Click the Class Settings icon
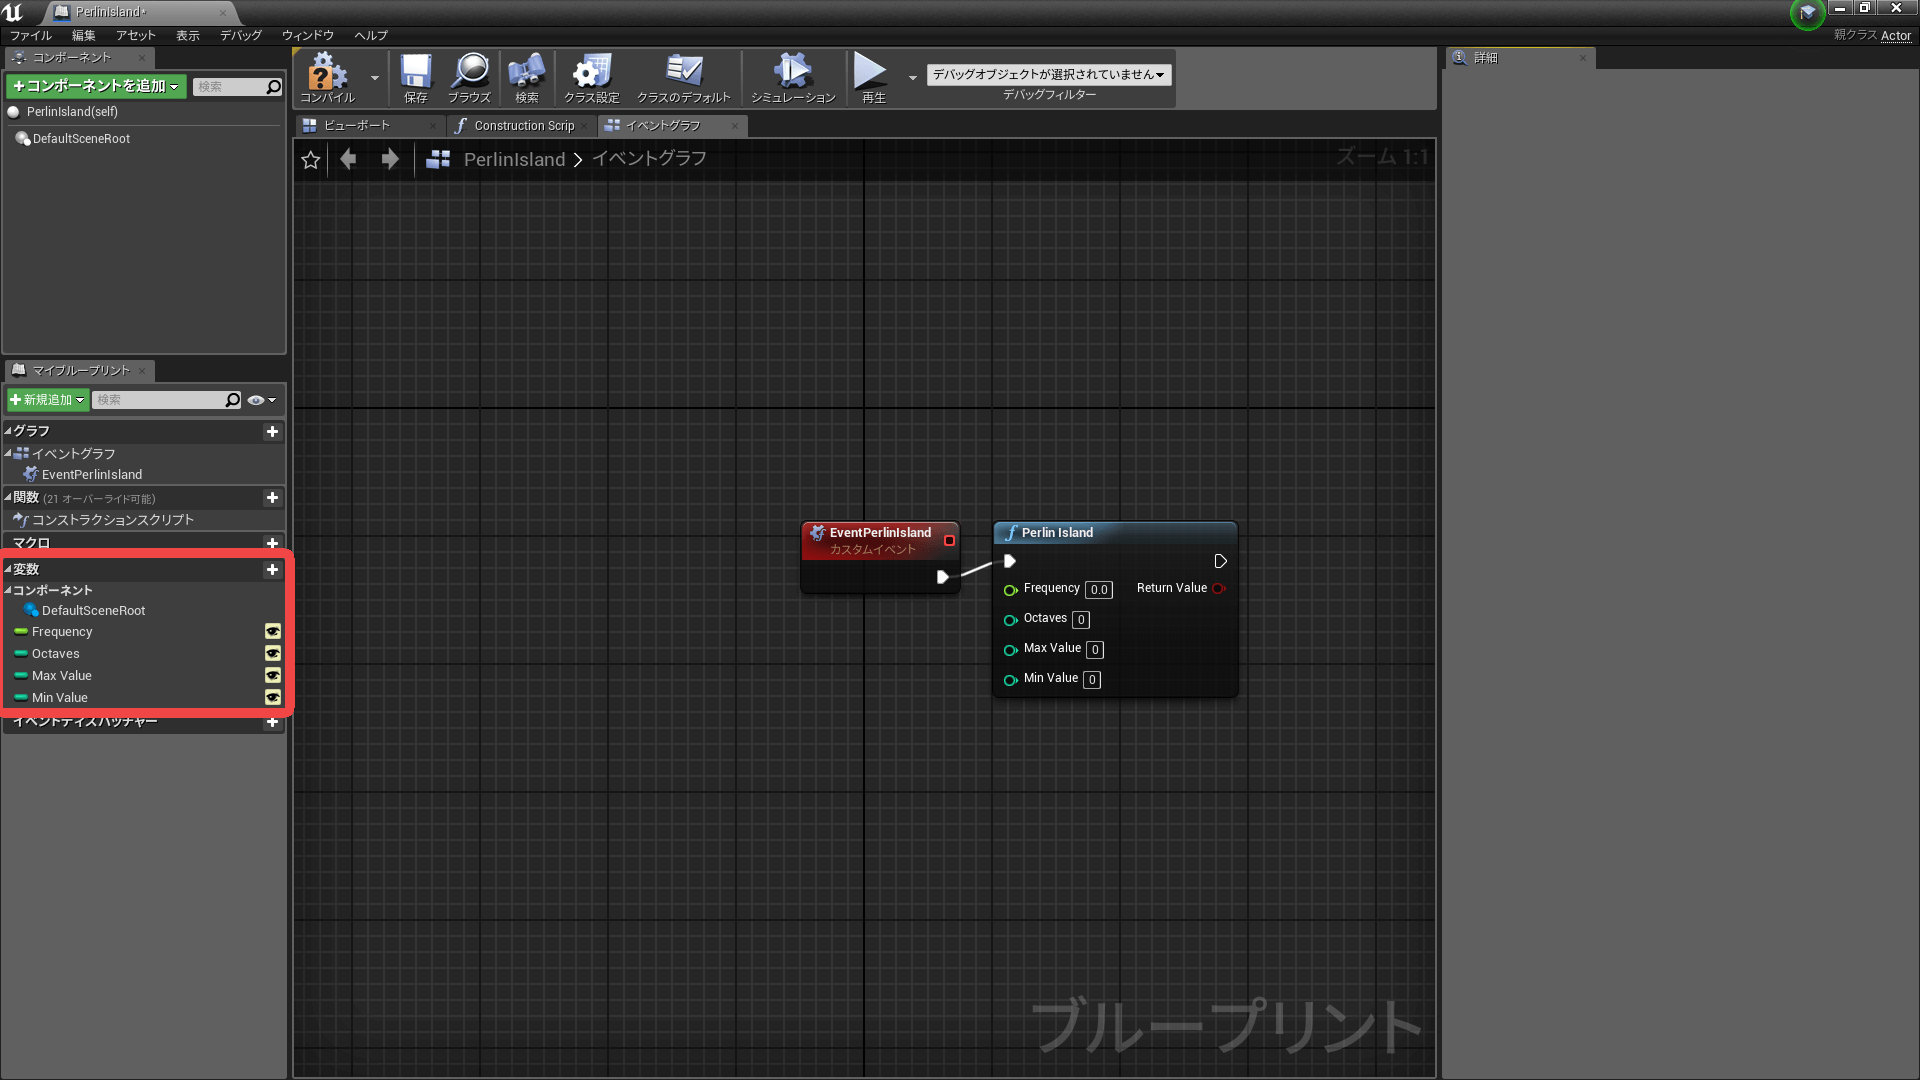Viewport: 1920px width, 1080px height. coord(591,73)
